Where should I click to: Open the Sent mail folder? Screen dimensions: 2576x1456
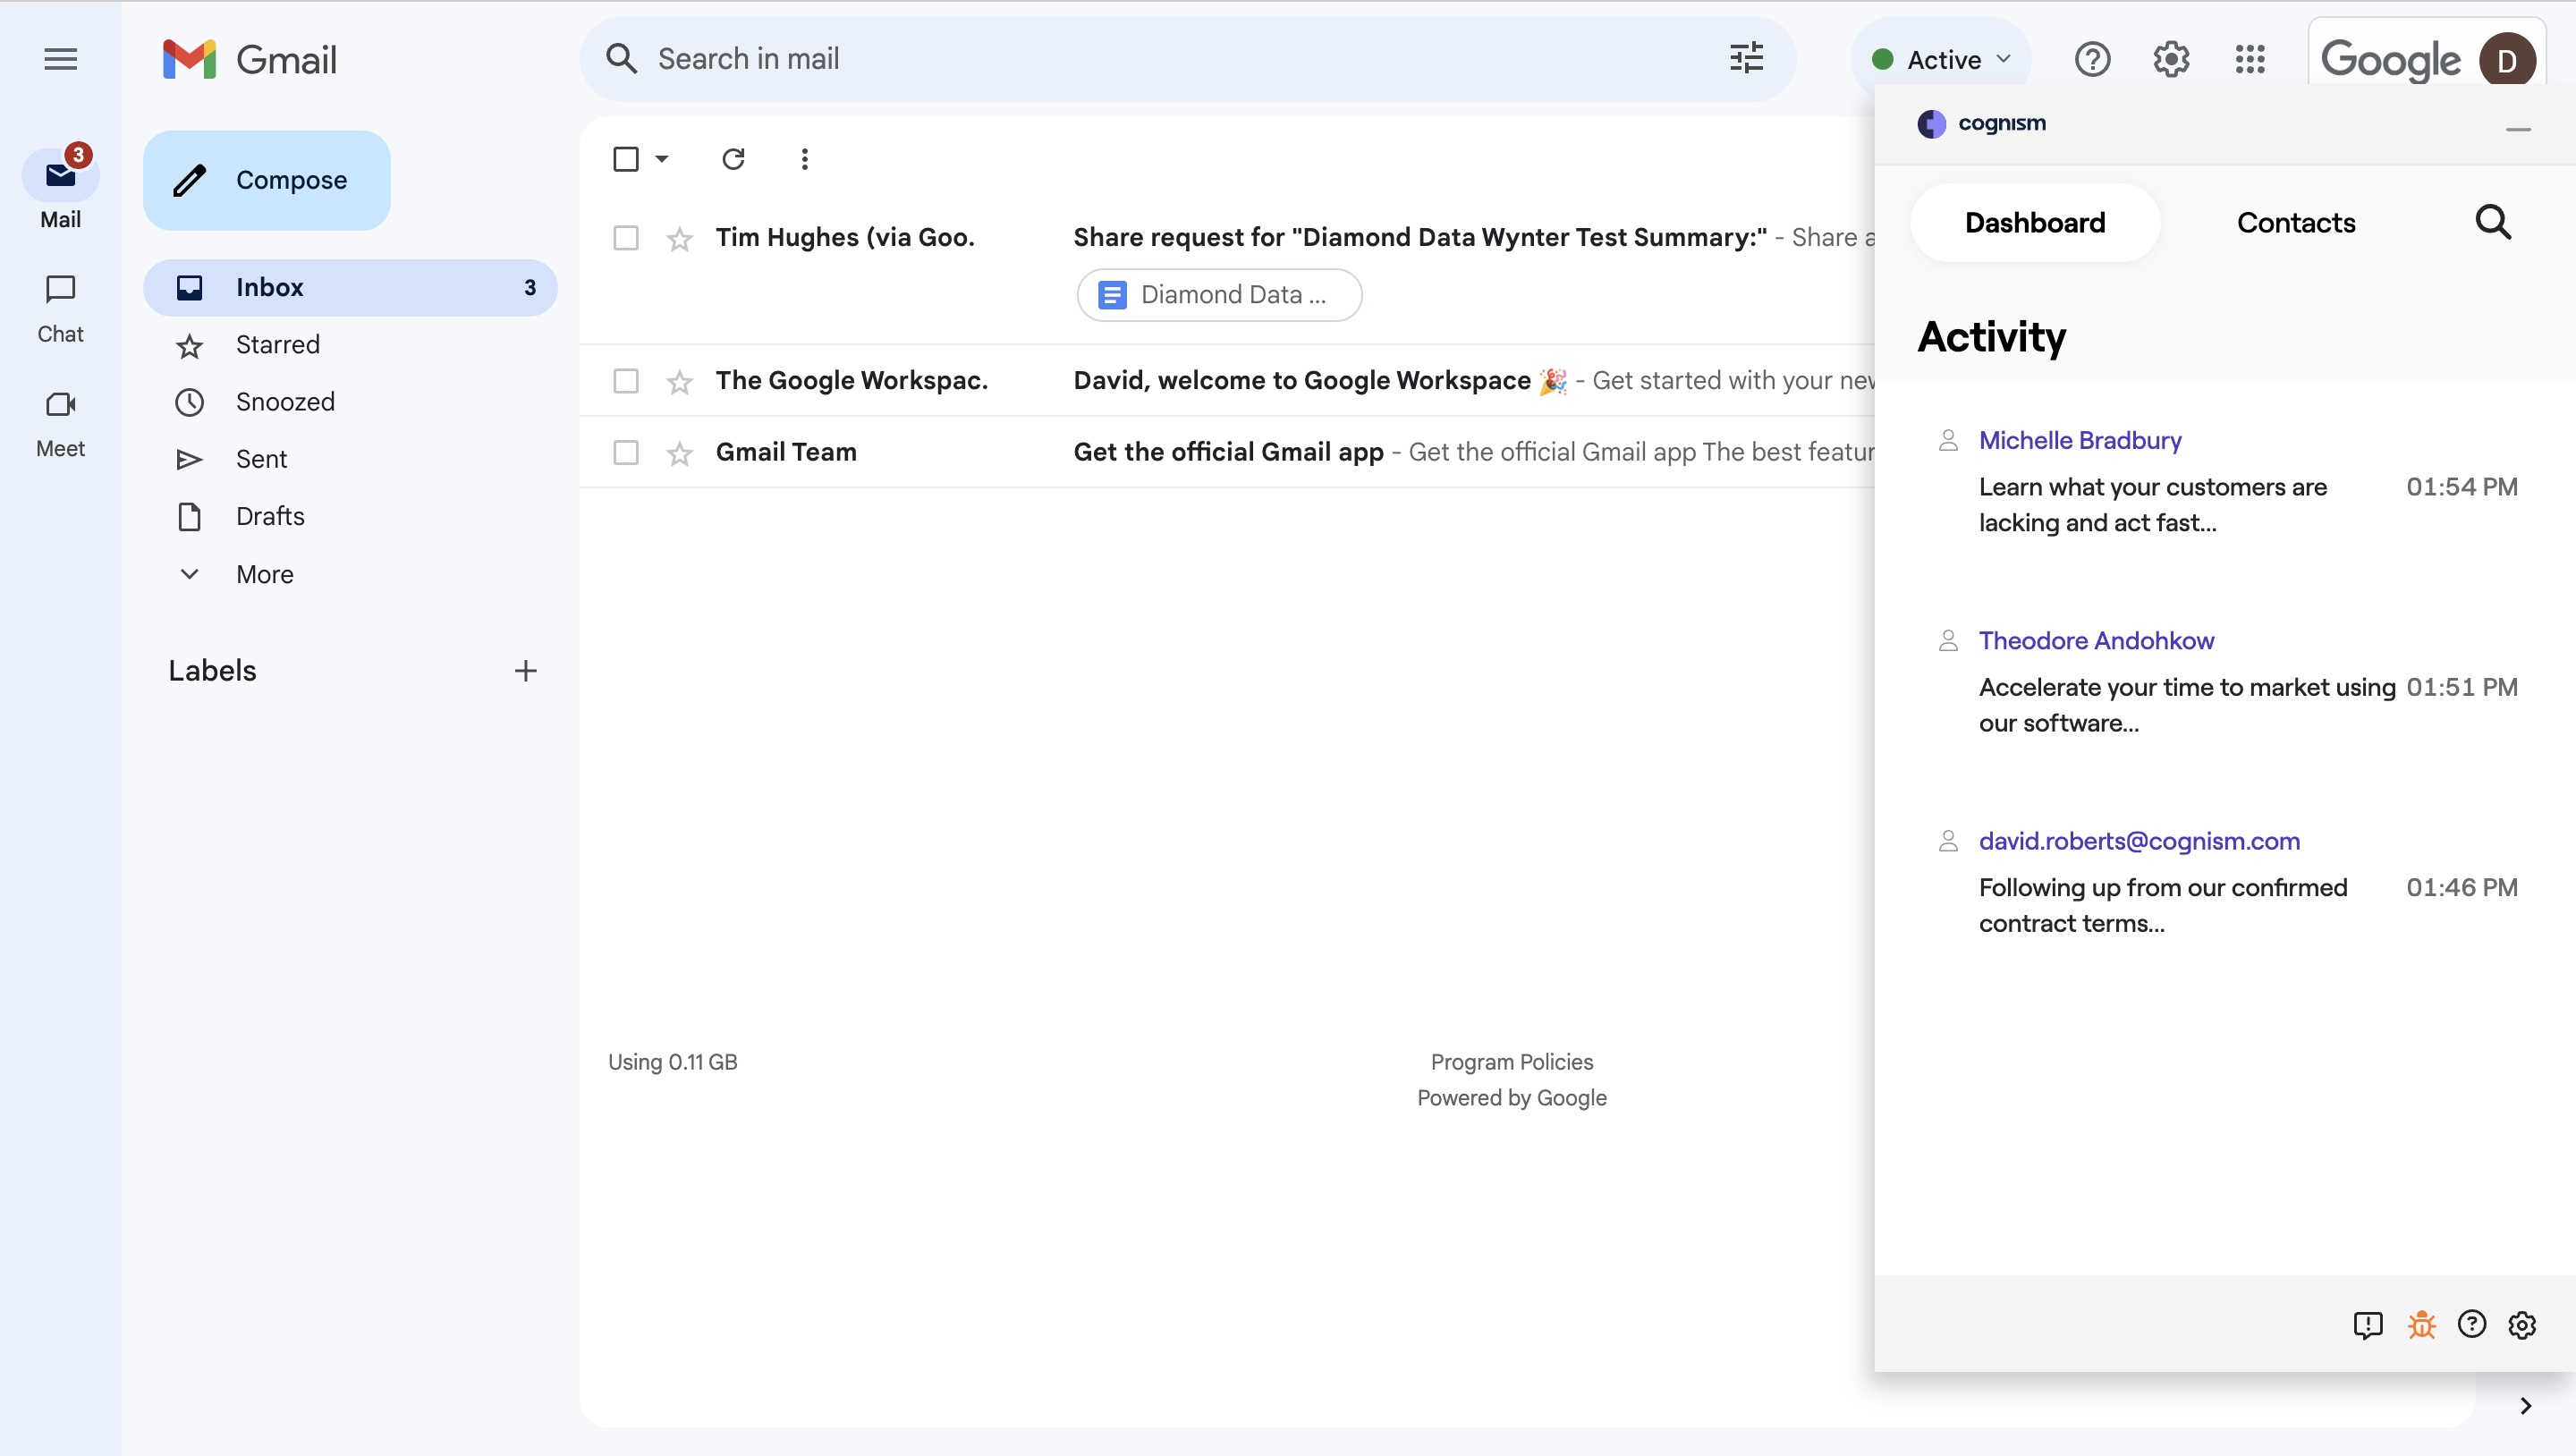pyautogui.click(x=261, y=459)
